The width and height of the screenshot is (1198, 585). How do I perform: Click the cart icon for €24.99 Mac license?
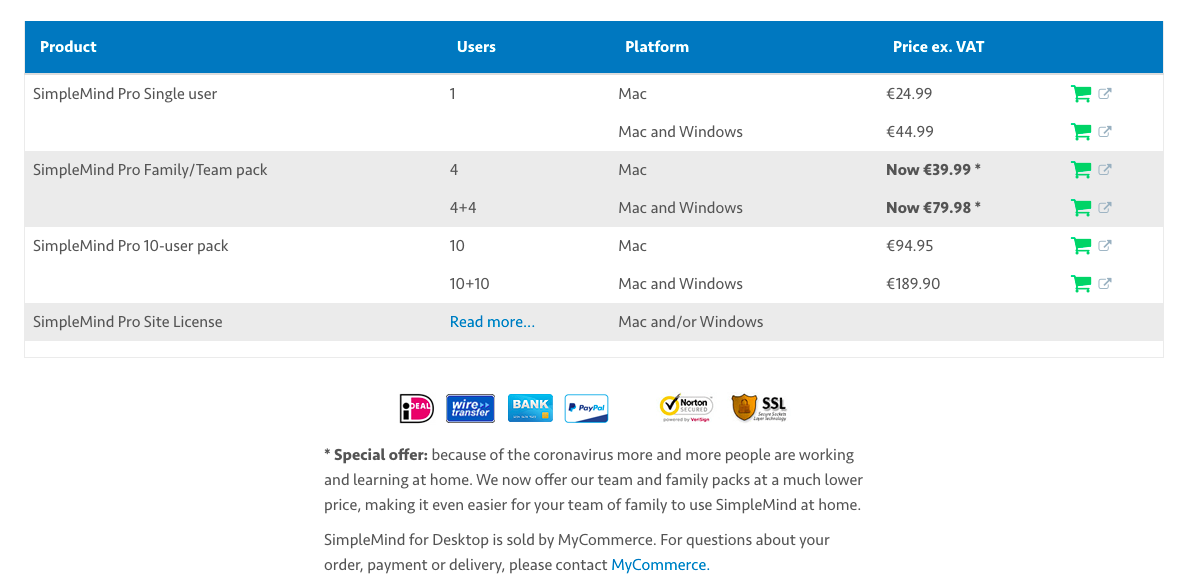1081,94
